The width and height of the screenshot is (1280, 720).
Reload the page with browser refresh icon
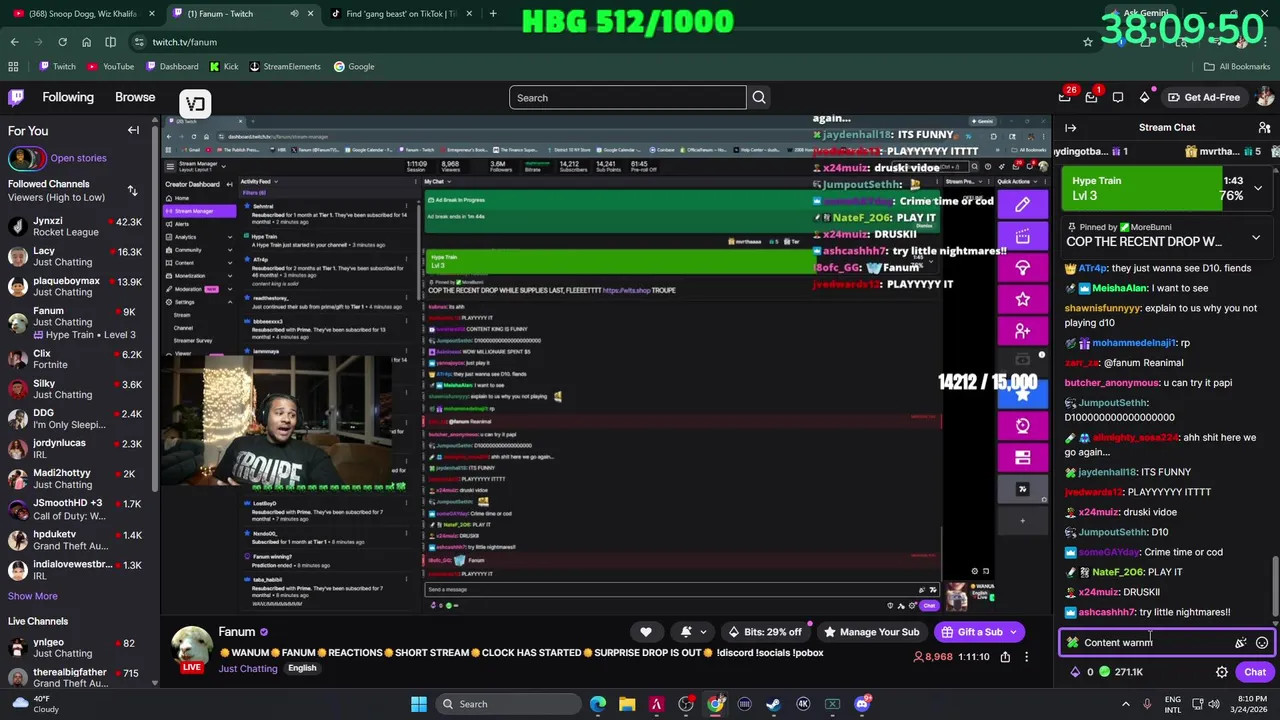click(x=62, y=42)
